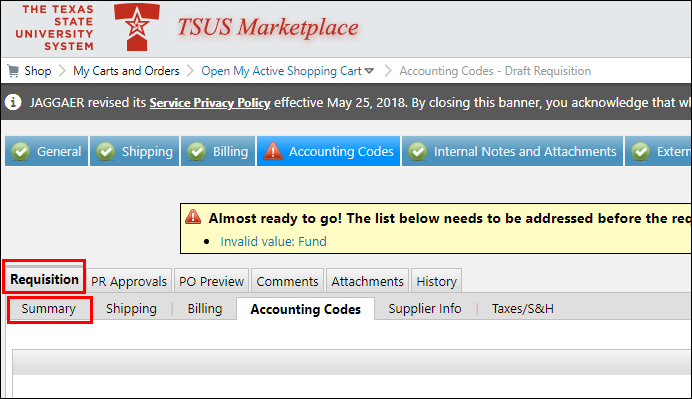Click the green checkmark on Internal Notes and Attachments
Screen dimensions: 692x399
click(x=417, y=151)
